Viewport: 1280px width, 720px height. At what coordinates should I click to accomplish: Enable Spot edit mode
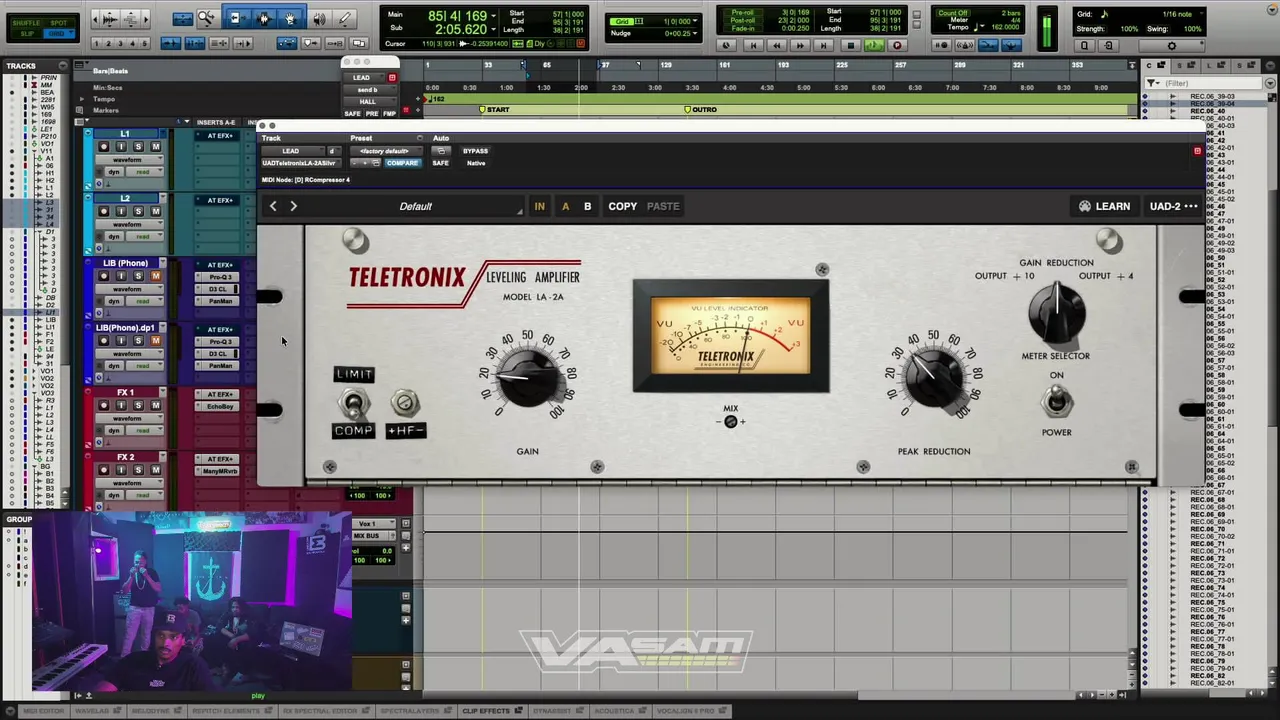click(59, 23)
